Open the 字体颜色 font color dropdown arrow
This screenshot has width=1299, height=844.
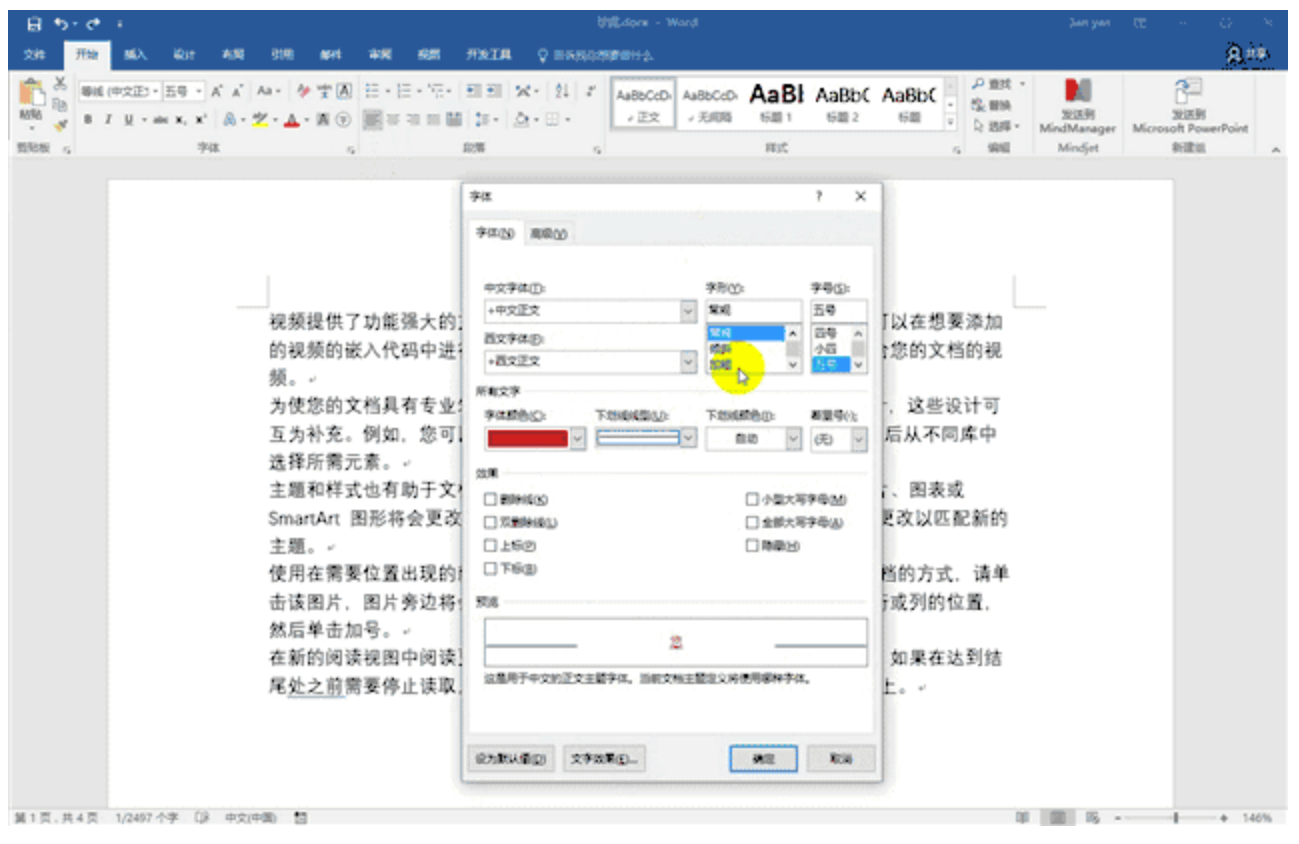[578, 438]
